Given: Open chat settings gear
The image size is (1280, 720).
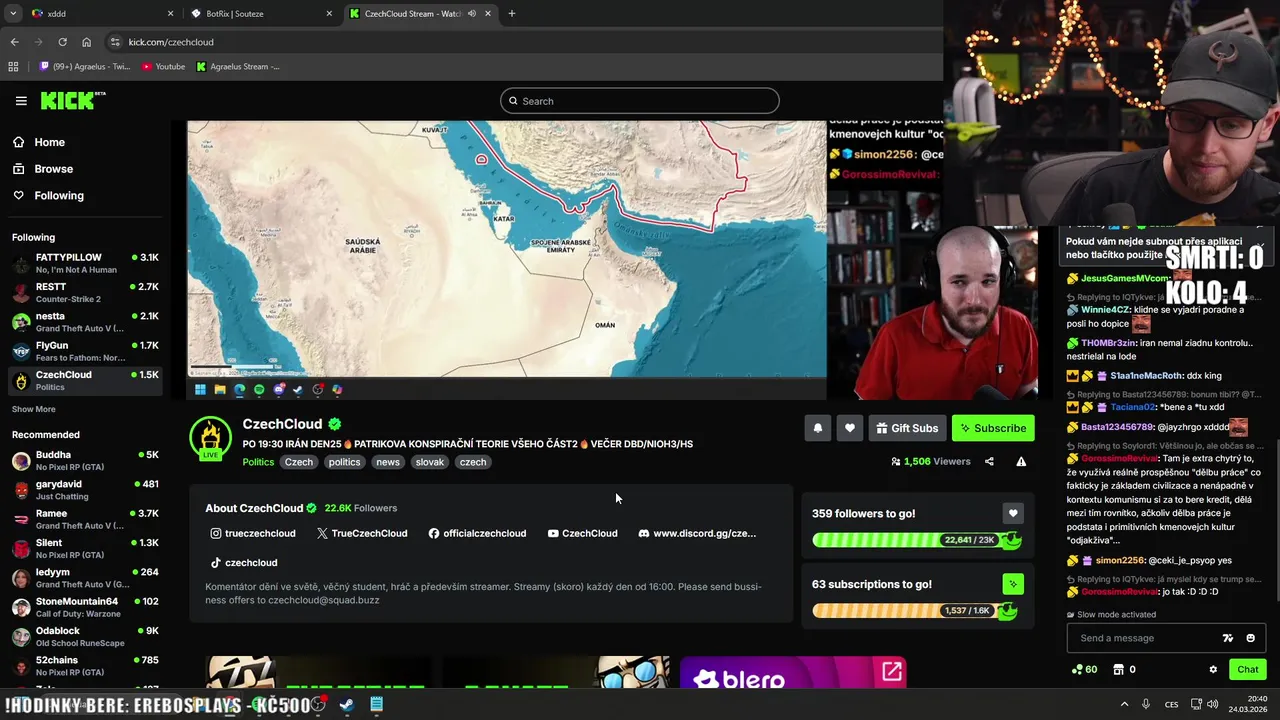Looking at the screenshot, I should 1213,670.
